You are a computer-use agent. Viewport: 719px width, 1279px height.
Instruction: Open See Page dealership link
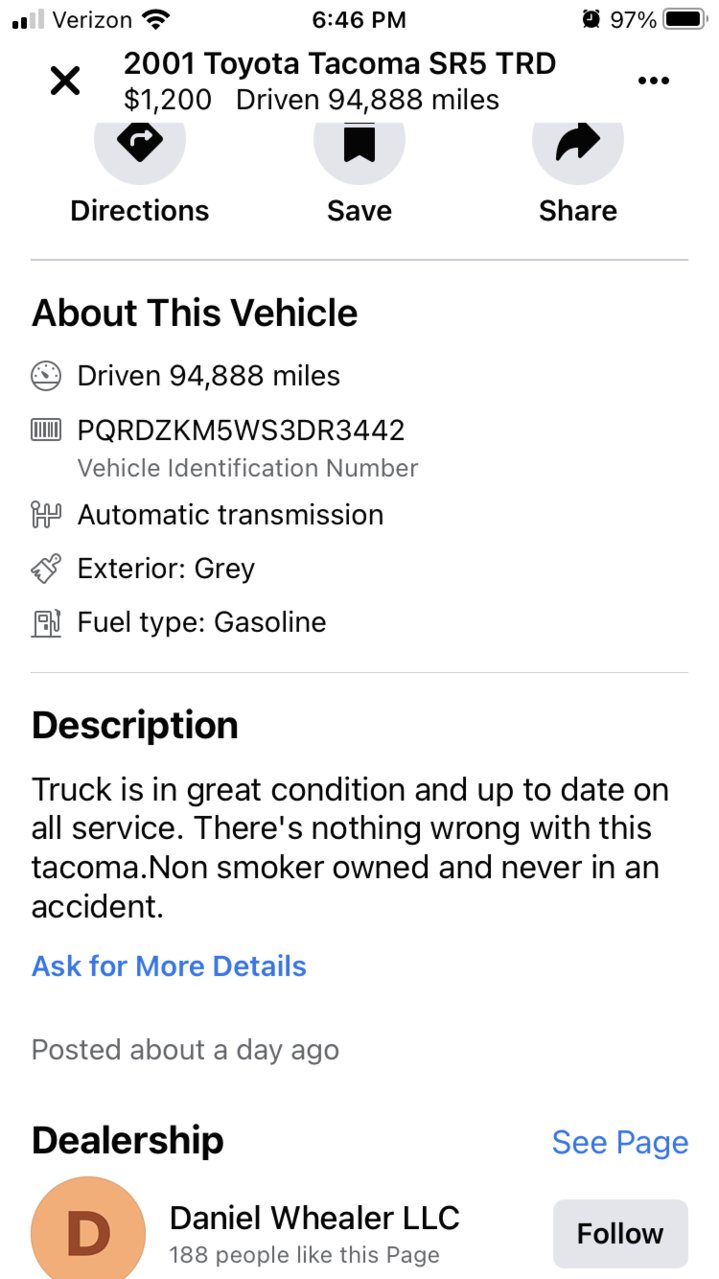tap(620, 1142)
